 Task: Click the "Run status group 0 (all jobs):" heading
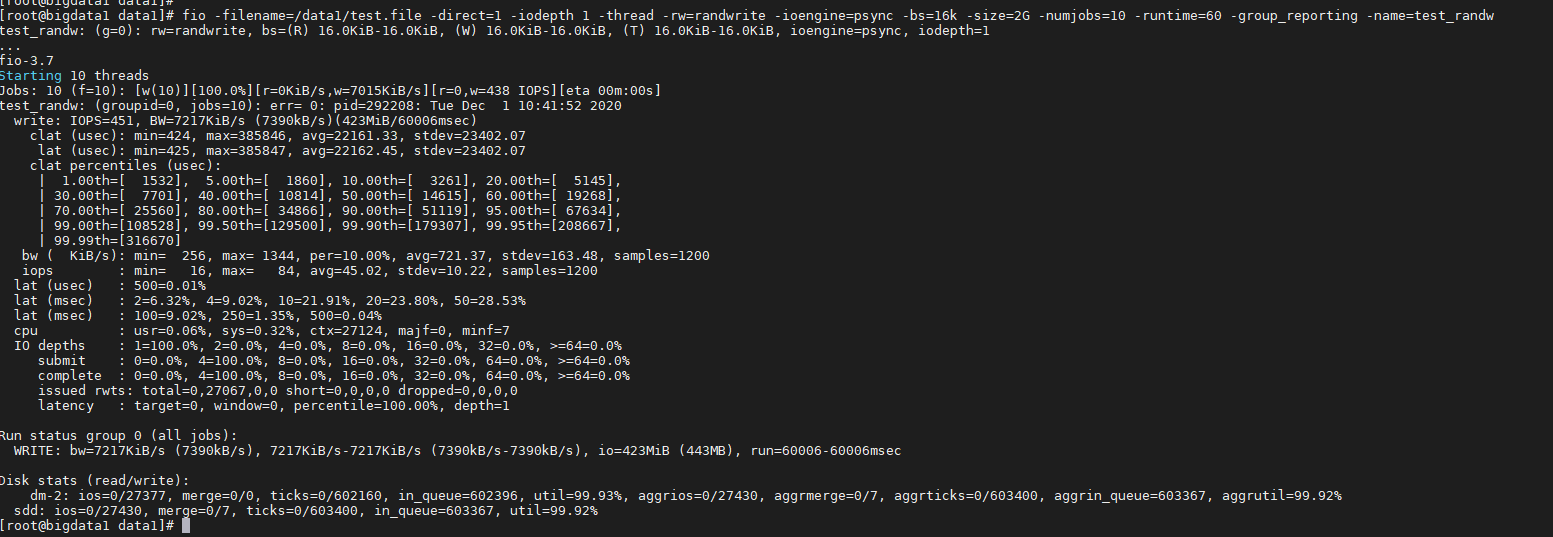click(119, 436)
